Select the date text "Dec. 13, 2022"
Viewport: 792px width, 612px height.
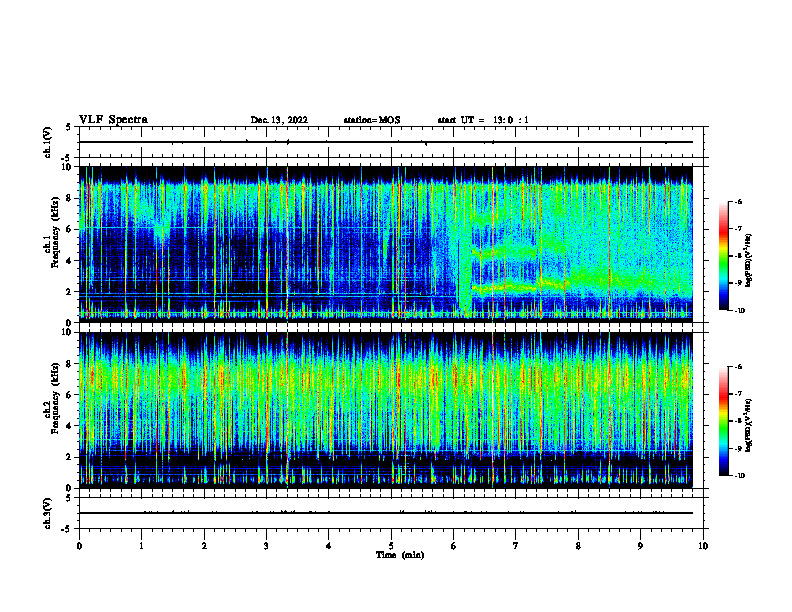[279, 120]
